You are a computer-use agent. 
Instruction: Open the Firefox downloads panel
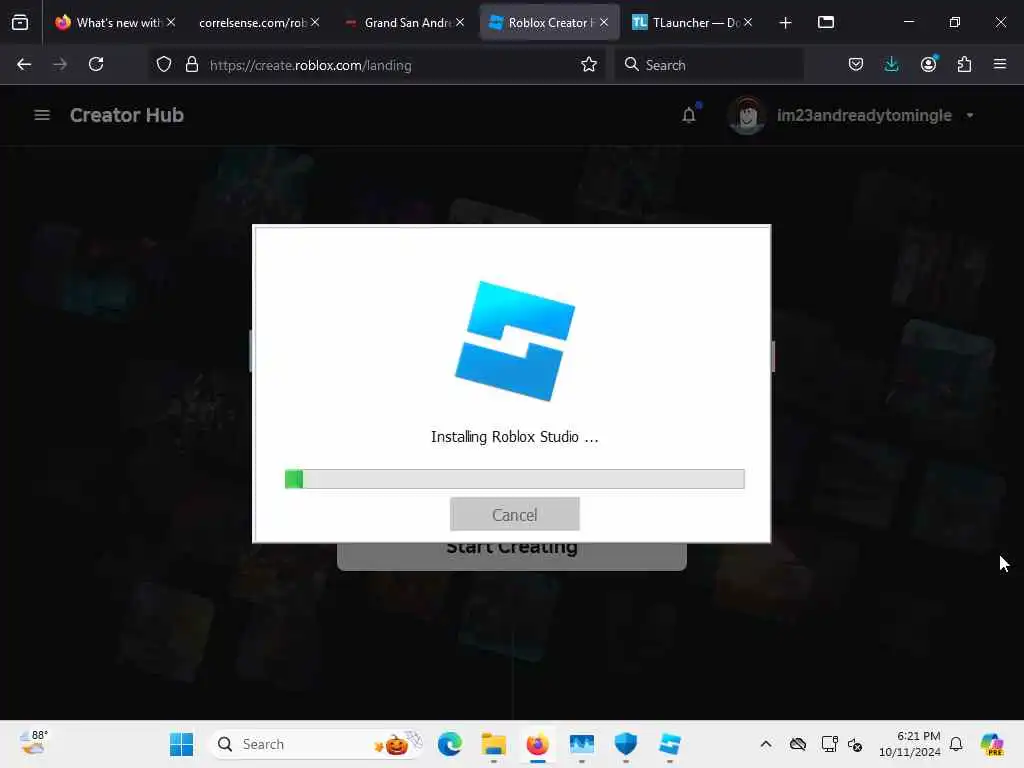click(x=891, y=64)
